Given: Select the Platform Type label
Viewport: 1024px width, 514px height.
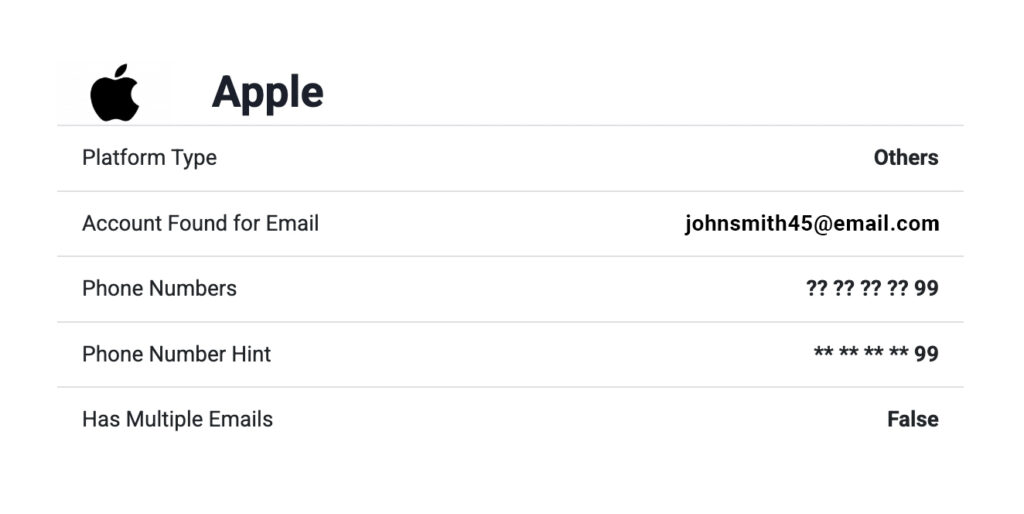Looking at the screenshot, I should 149,158.
